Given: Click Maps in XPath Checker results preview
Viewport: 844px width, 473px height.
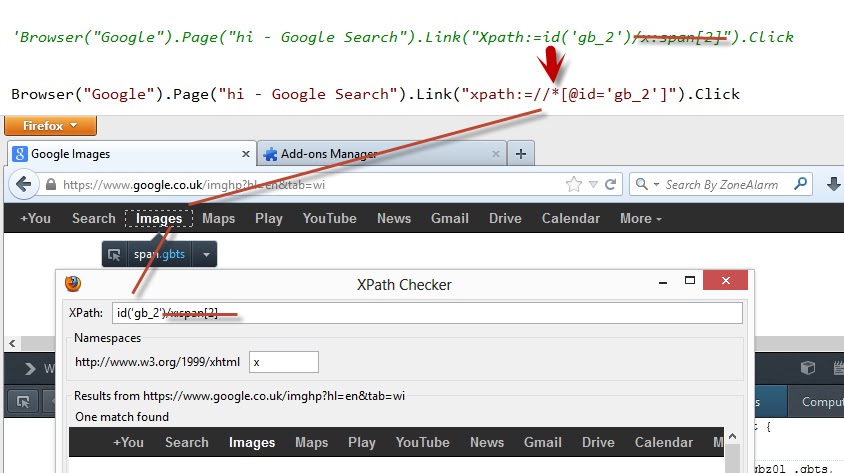Looking at the screenshot, I should [312, 442].
